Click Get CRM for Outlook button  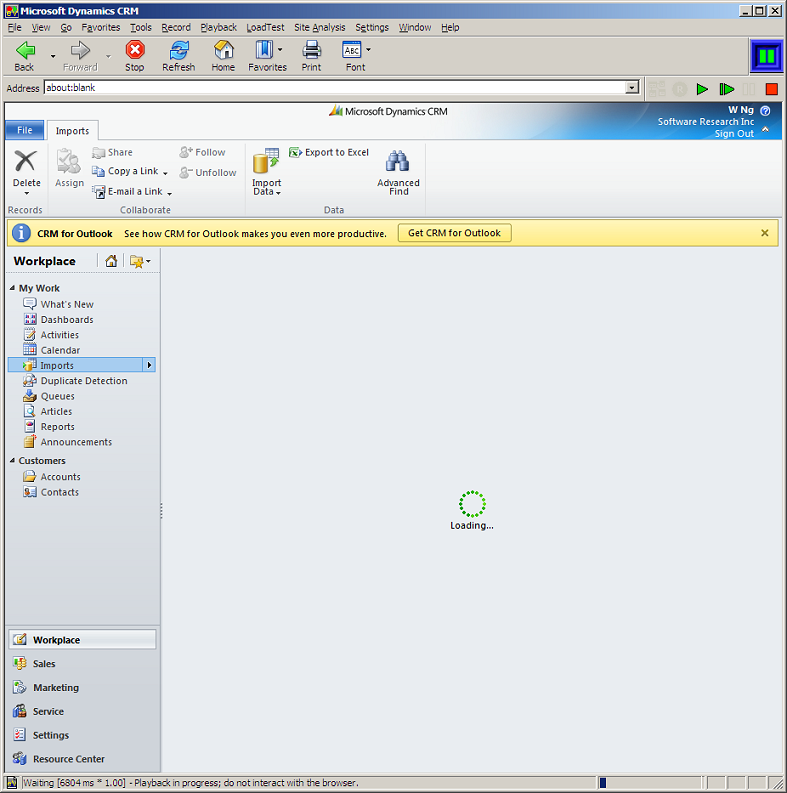click(454, 233)
